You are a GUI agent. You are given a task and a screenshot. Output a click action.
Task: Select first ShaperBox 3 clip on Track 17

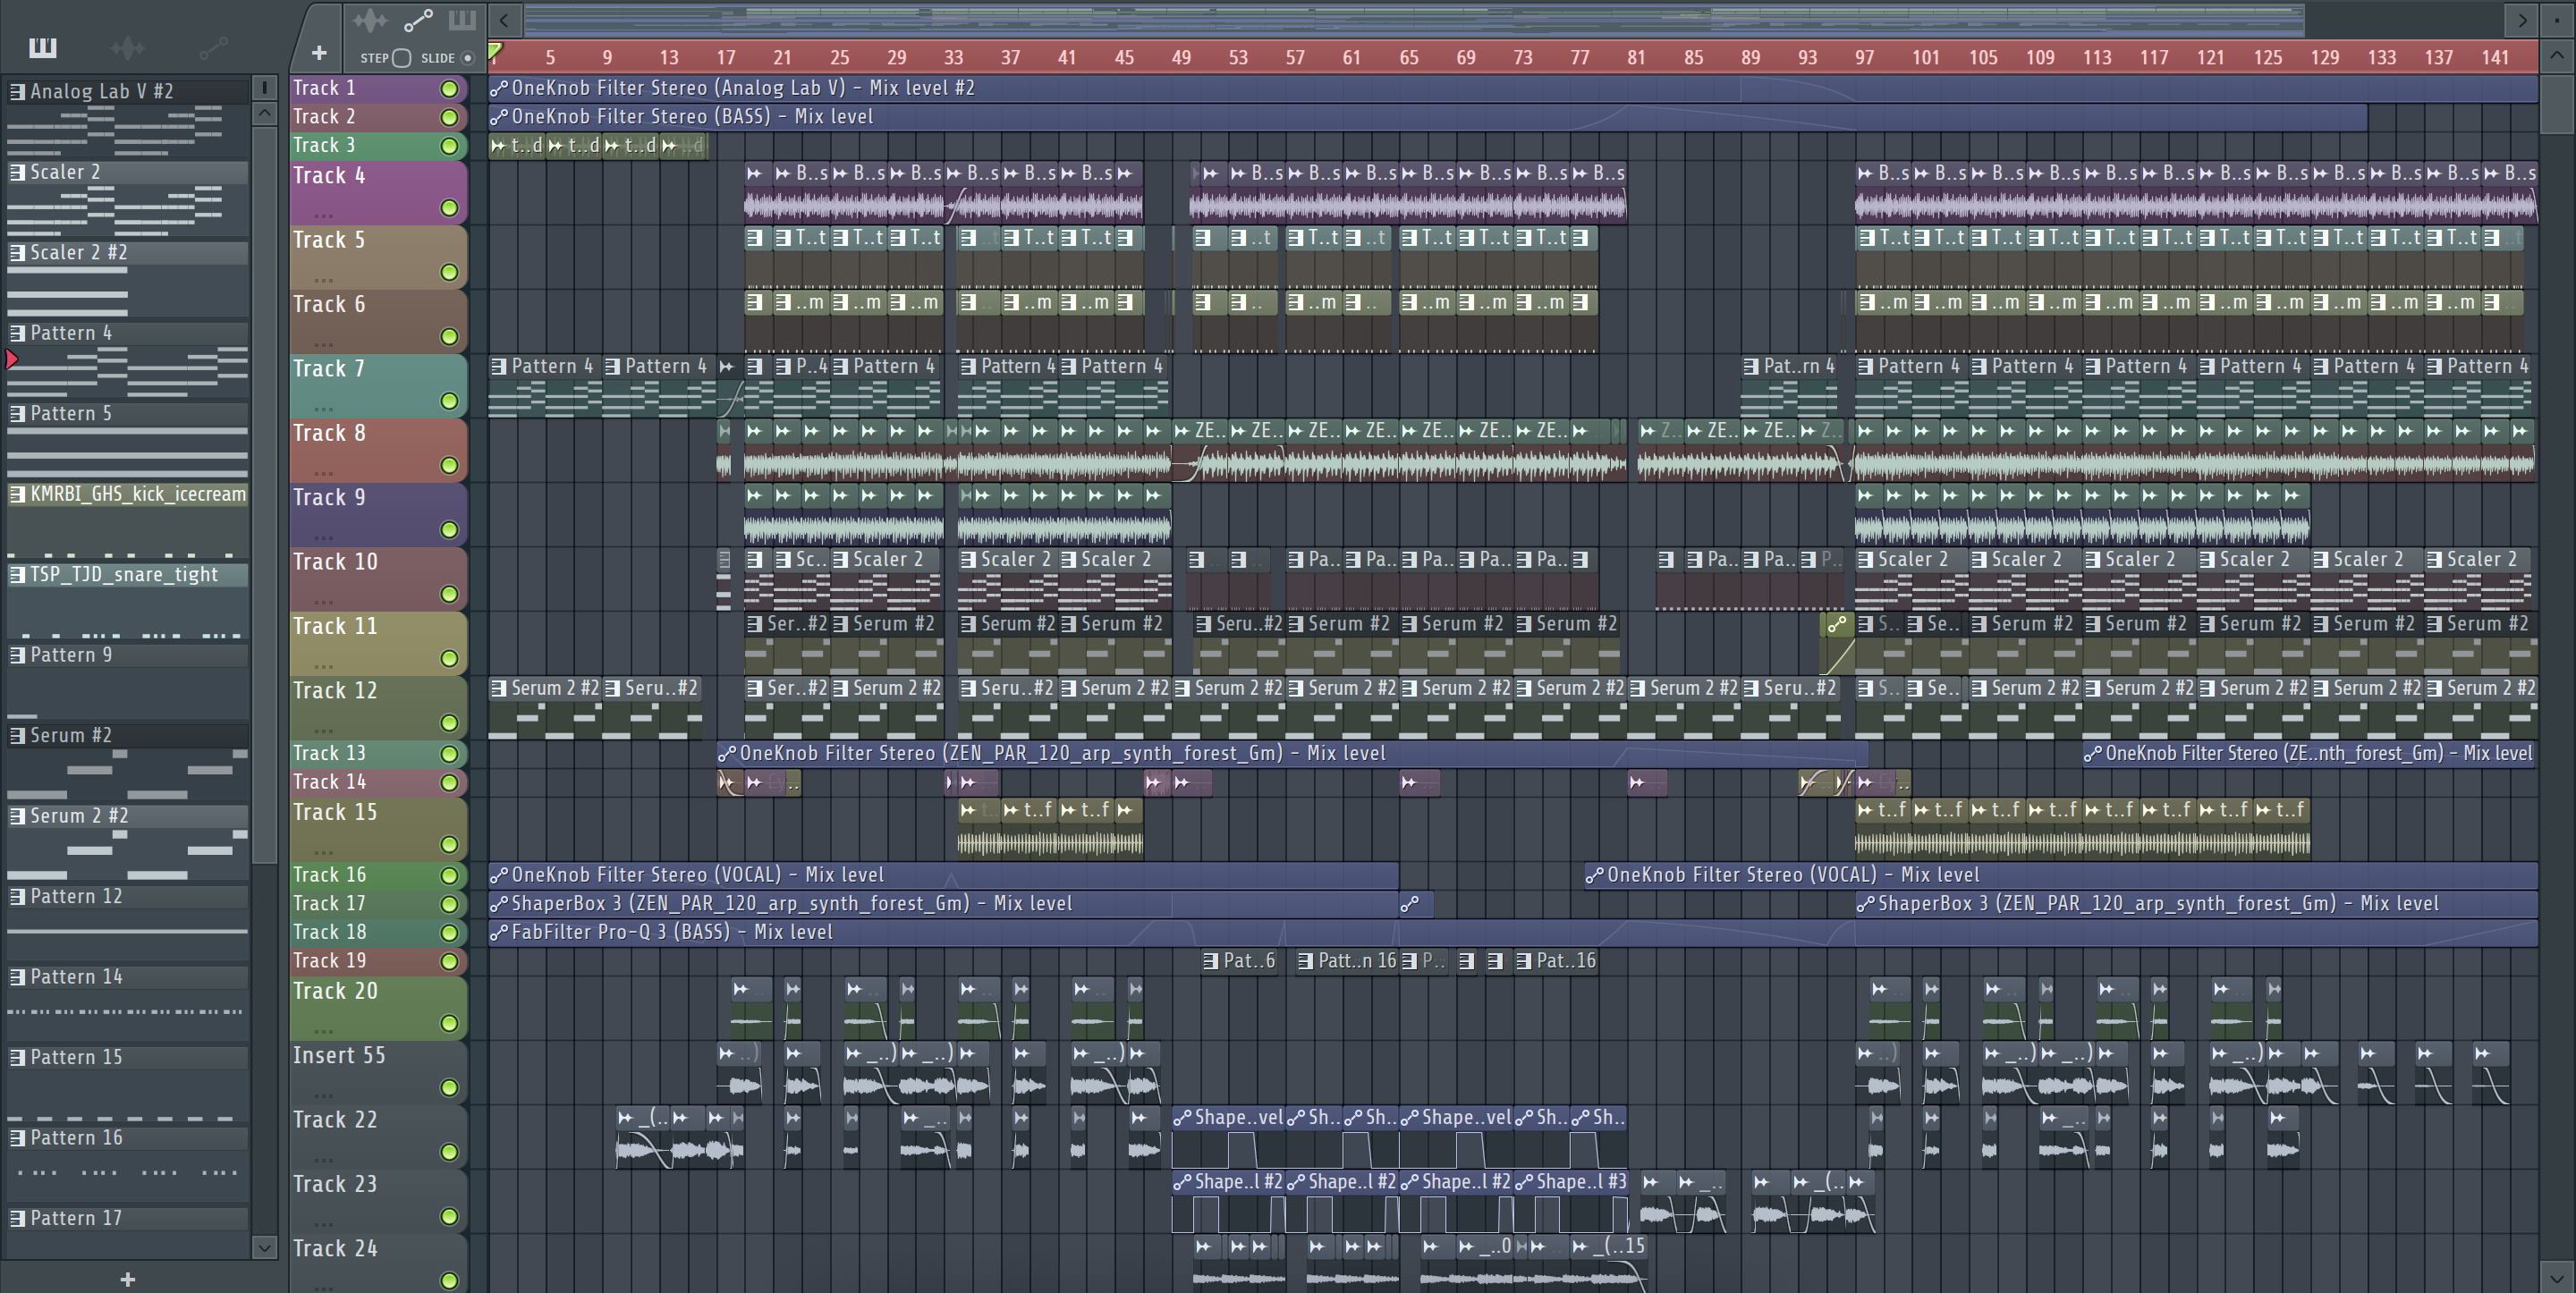pos(943,904)
